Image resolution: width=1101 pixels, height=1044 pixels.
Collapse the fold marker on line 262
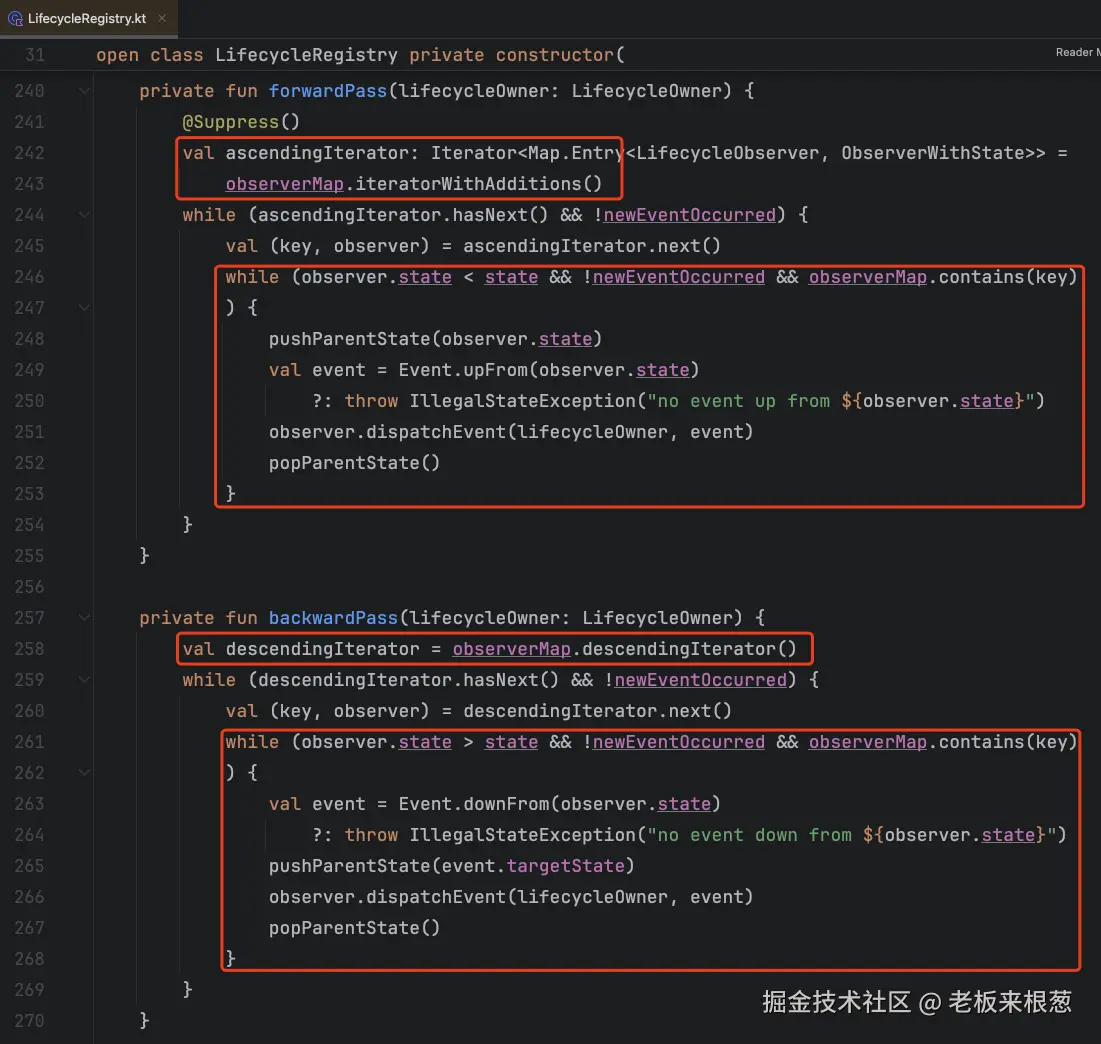click(84, 772)
